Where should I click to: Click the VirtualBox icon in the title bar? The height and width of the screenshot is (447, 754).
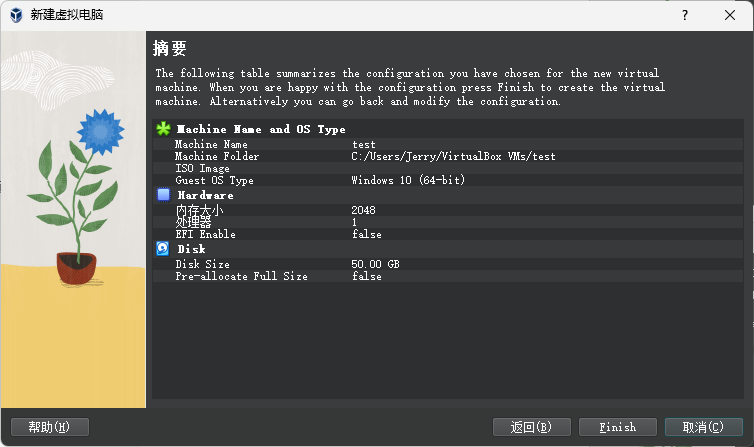pos(17,15)
